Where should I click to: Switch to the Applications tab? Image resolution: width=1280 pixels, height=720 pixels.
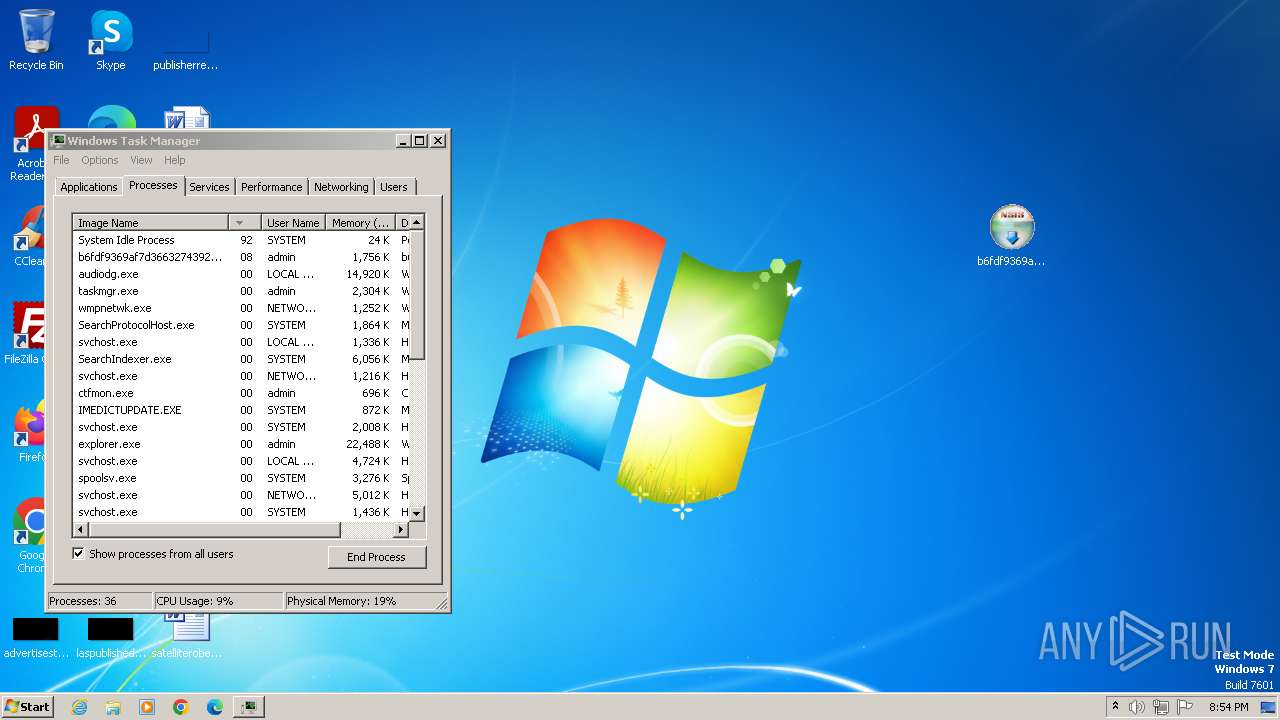(89, 187)
